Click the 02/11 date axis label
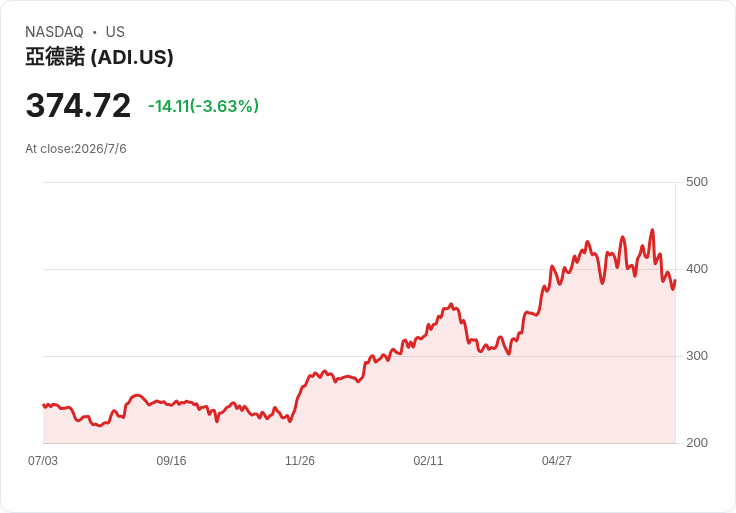Image resolution: width=736 pixels, height=513 pixels. point(428,460)
